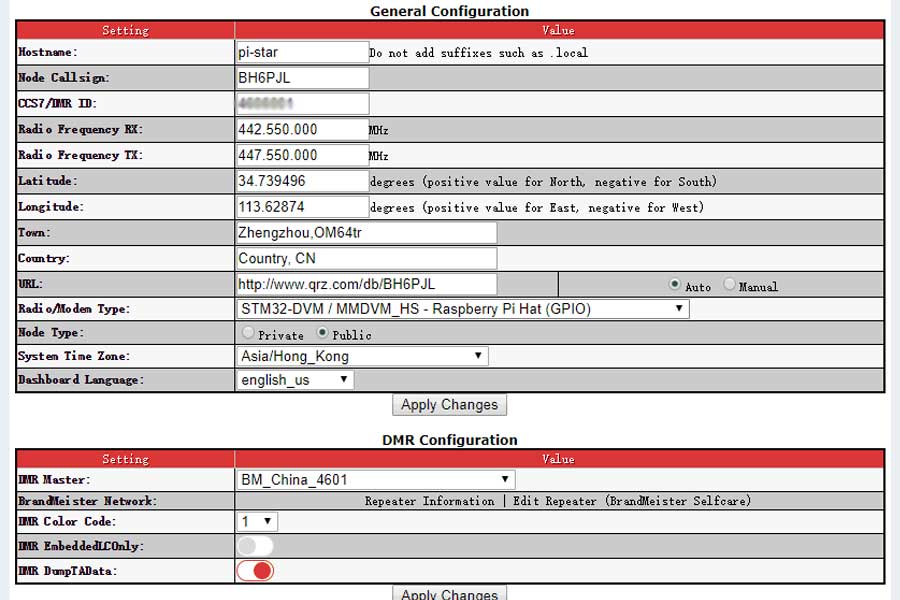Open the Radio/Modem Type dropdown

(x=460, y=308)
